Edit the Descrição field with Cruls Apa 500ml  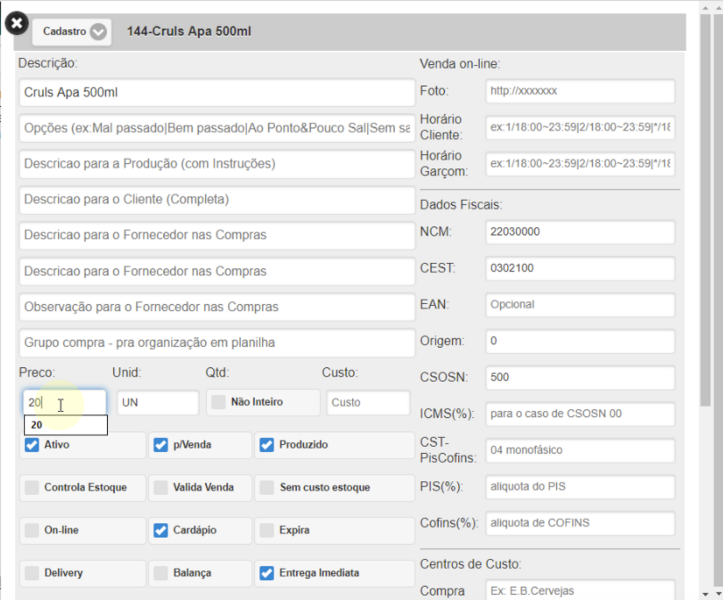click(x=217, y=93)
